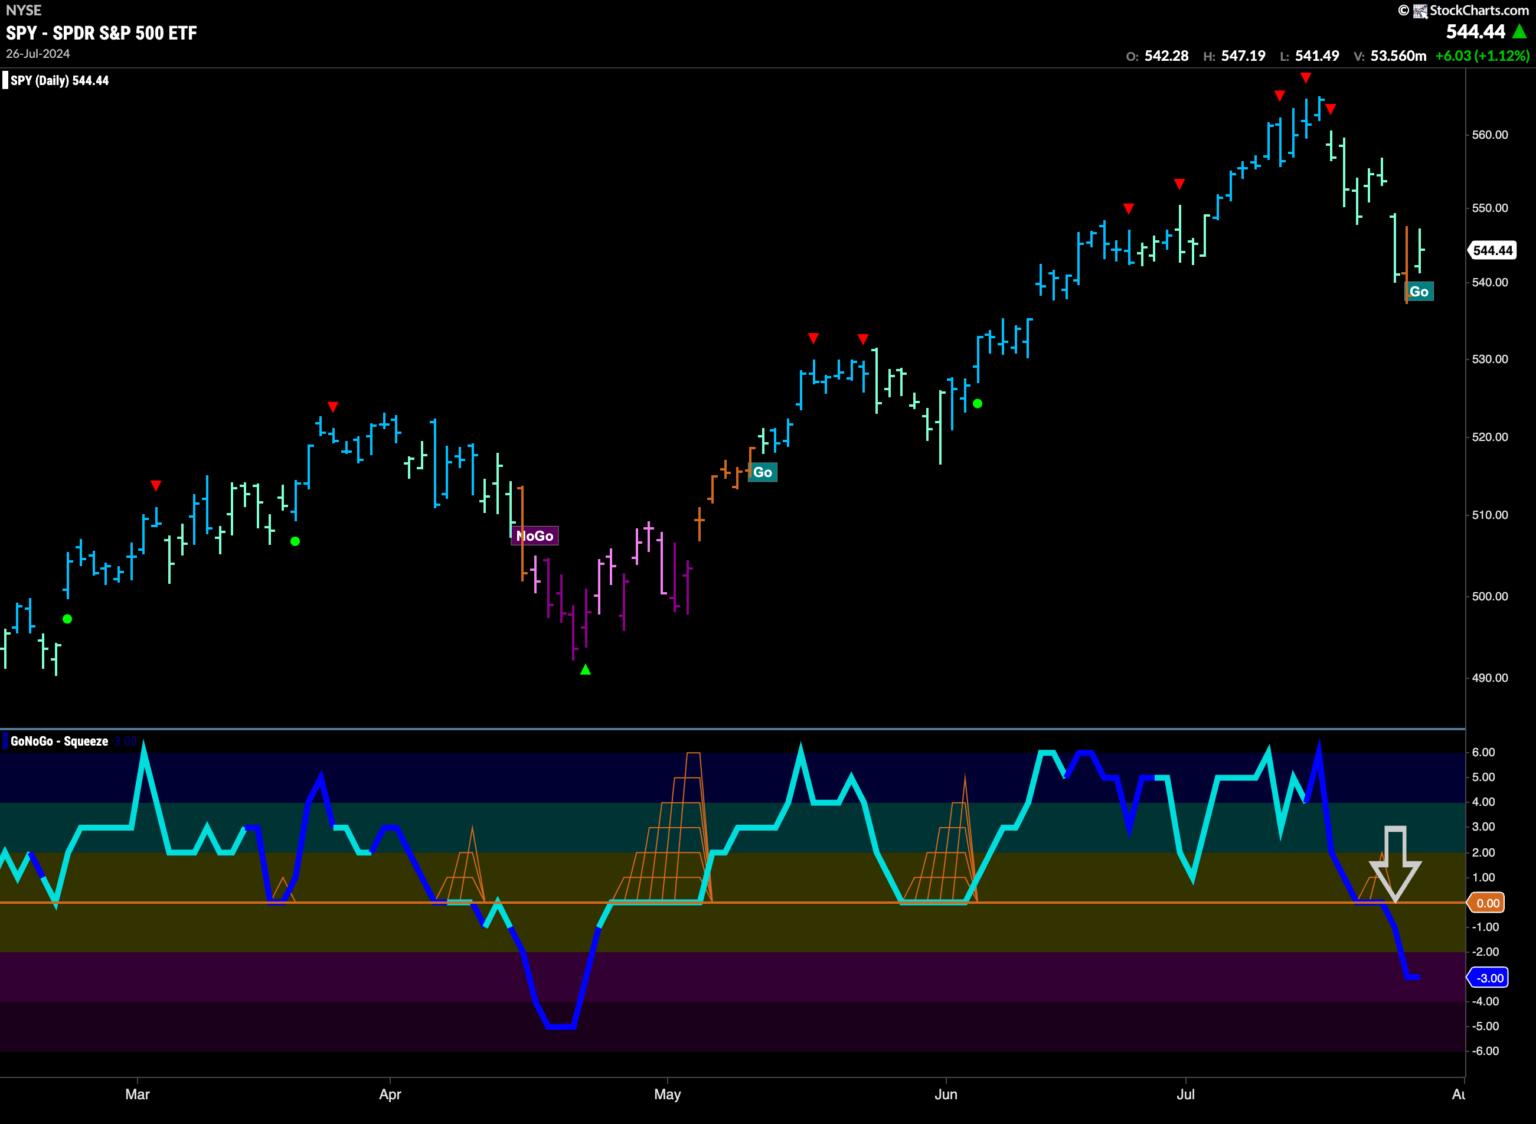
Task: Click the blue -3.00 oscillator value tag
Action: (1487, 977)
